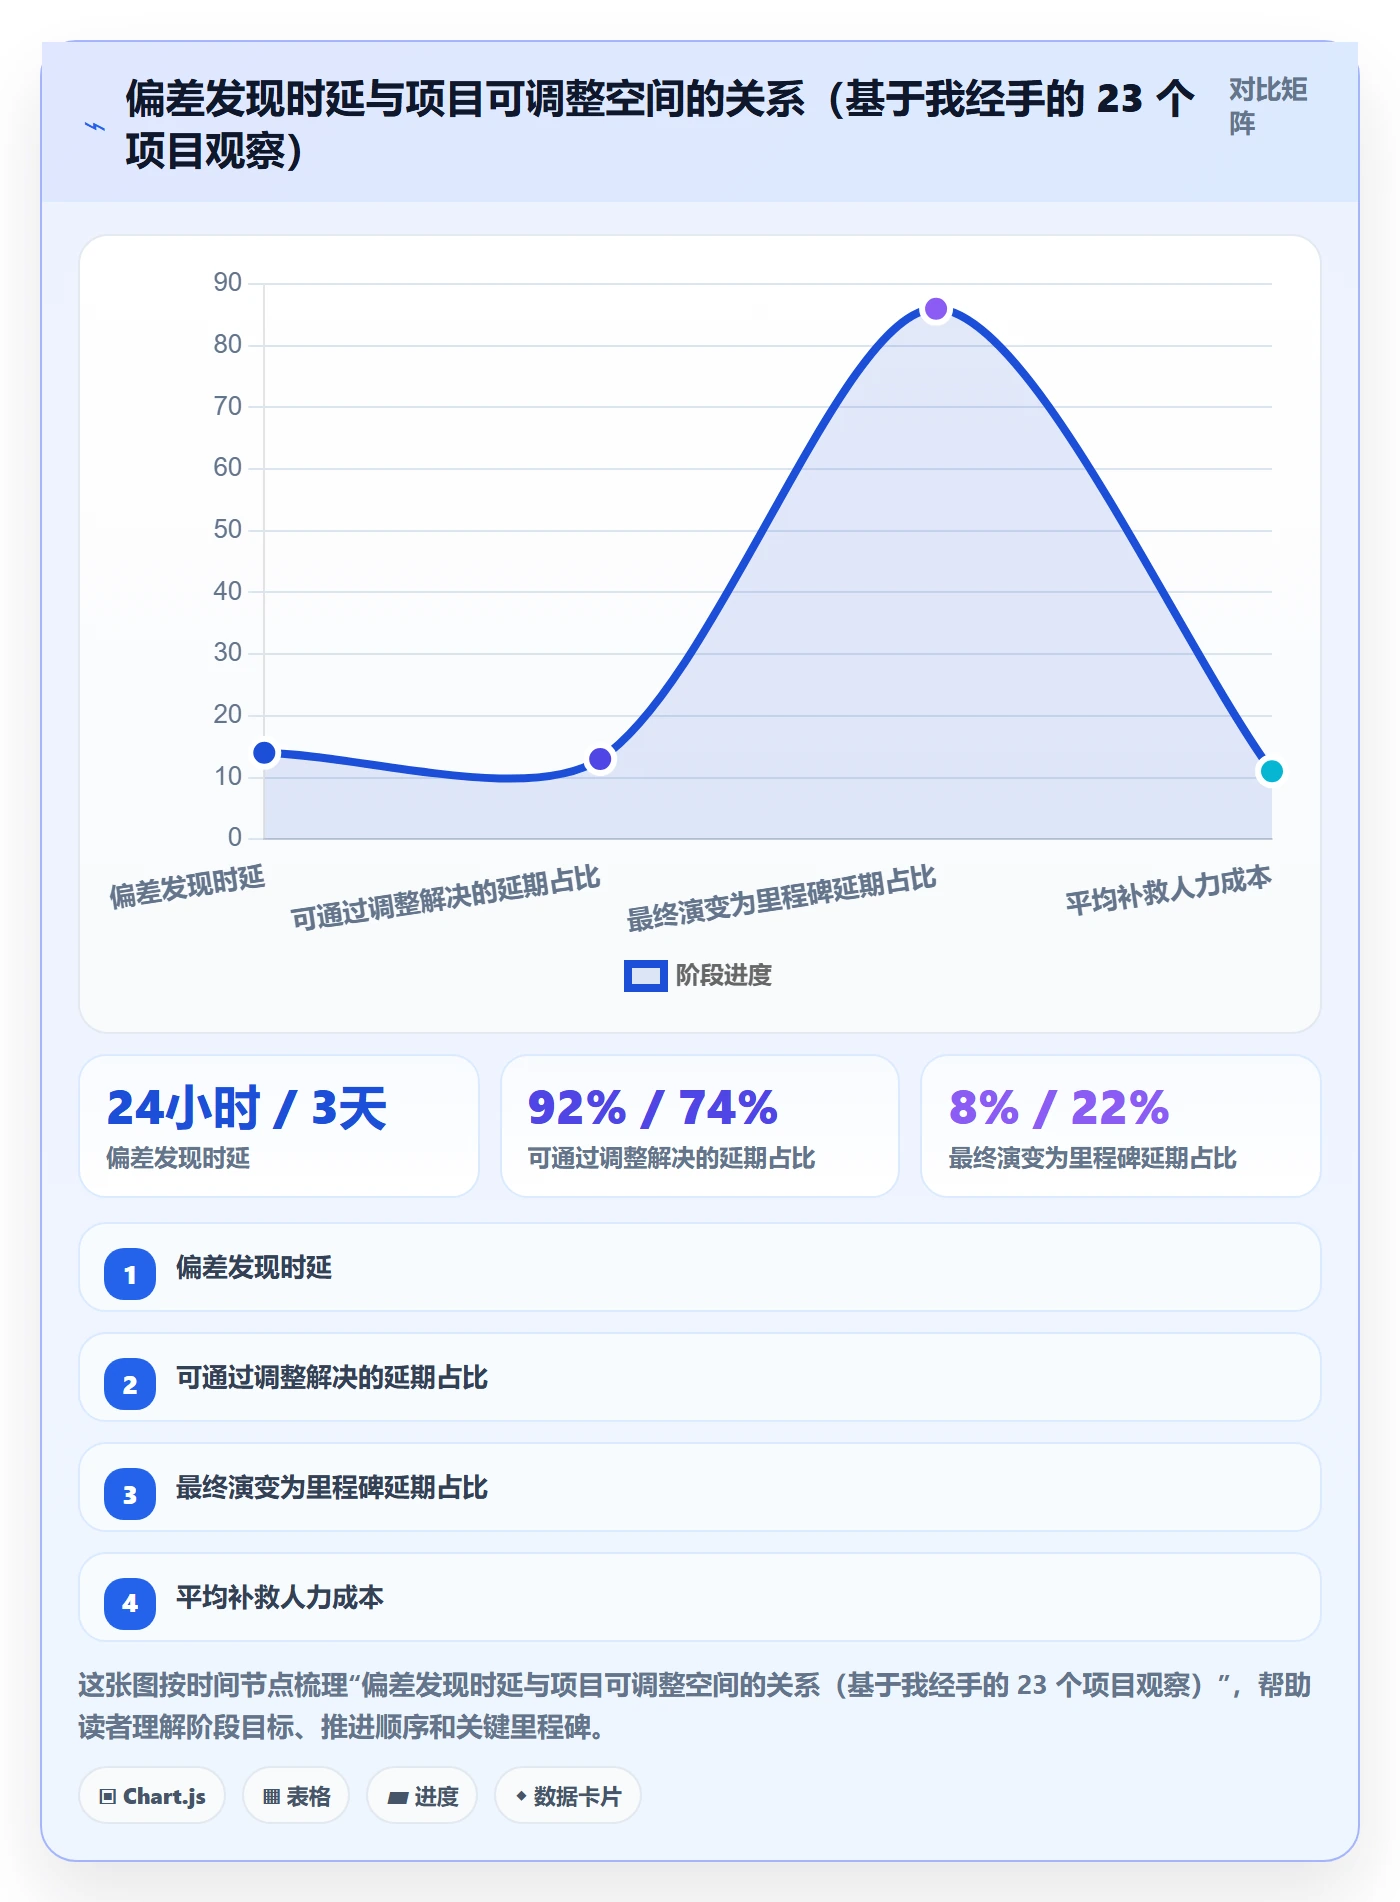
Task: Click the number 4 badge
Action: [130, 1604]
